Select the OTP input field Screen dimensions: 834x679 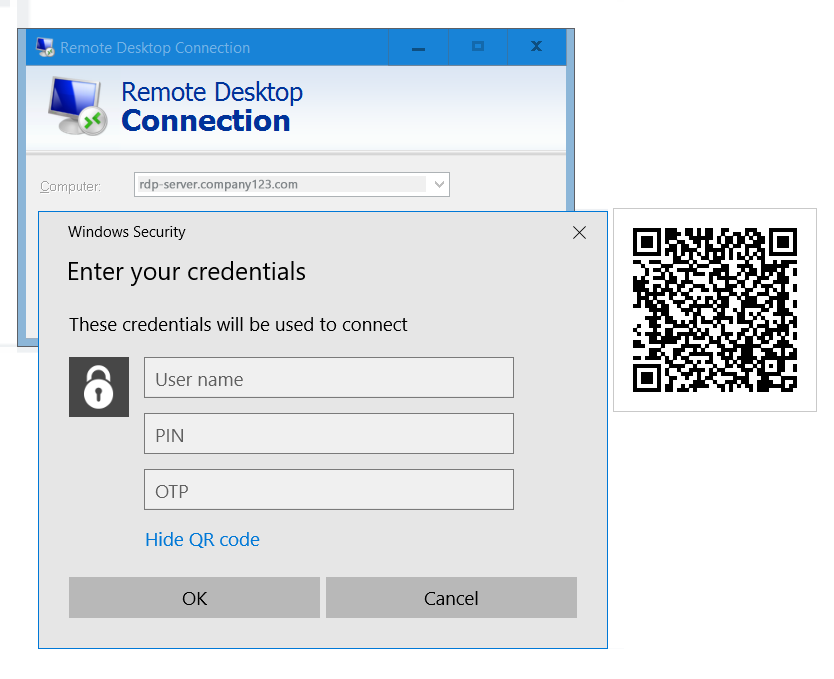pyautogui.click(x=329, y=489)
